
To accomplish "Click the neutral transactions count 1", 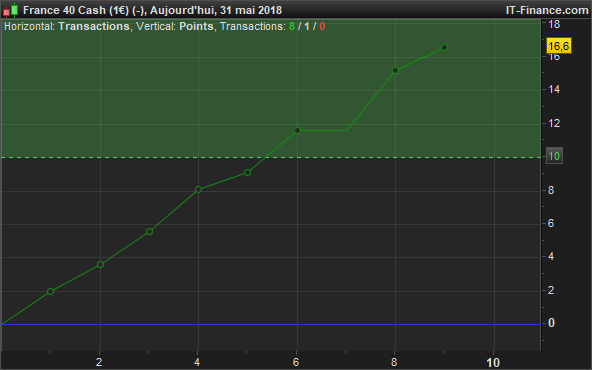I will (307, 26).
